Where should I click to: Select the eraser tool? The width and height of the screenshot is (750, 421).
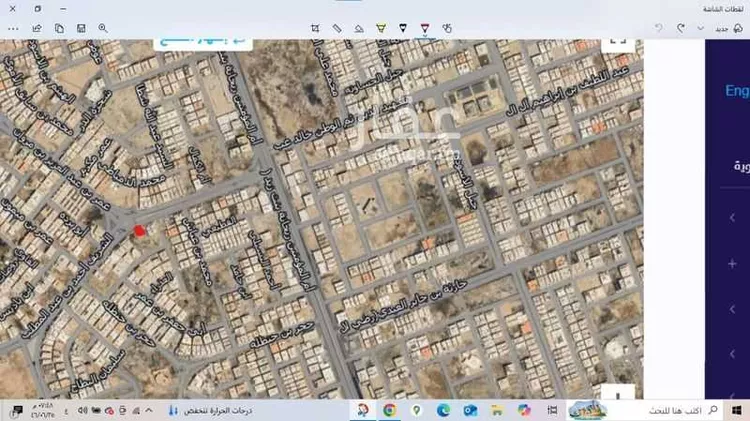tap(359, 29)
